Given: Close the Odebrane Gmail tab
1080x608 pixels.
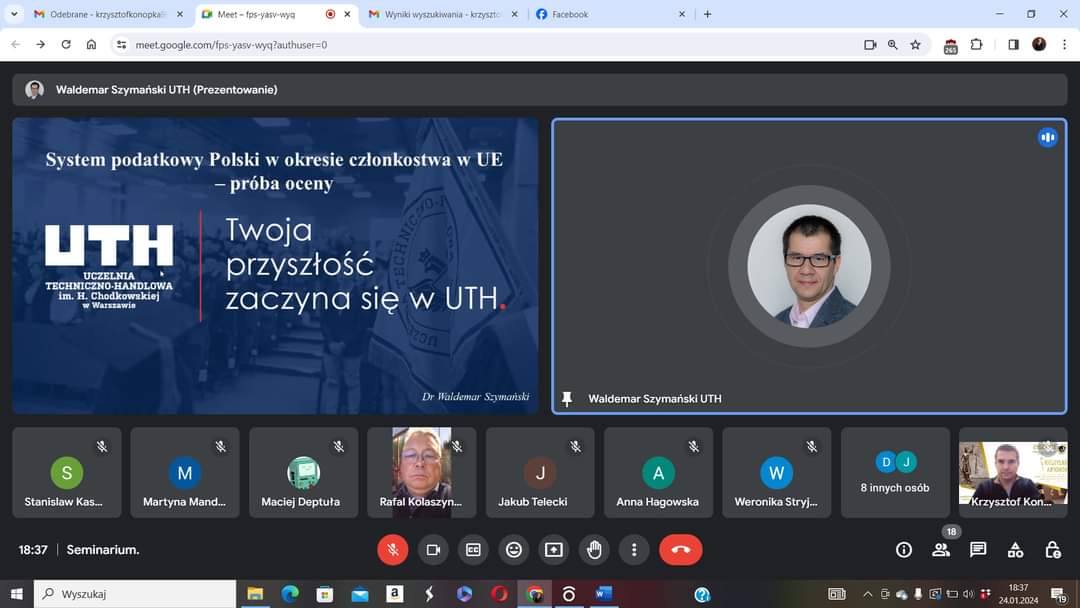Looking at the screenshot, I should [180, 14].
